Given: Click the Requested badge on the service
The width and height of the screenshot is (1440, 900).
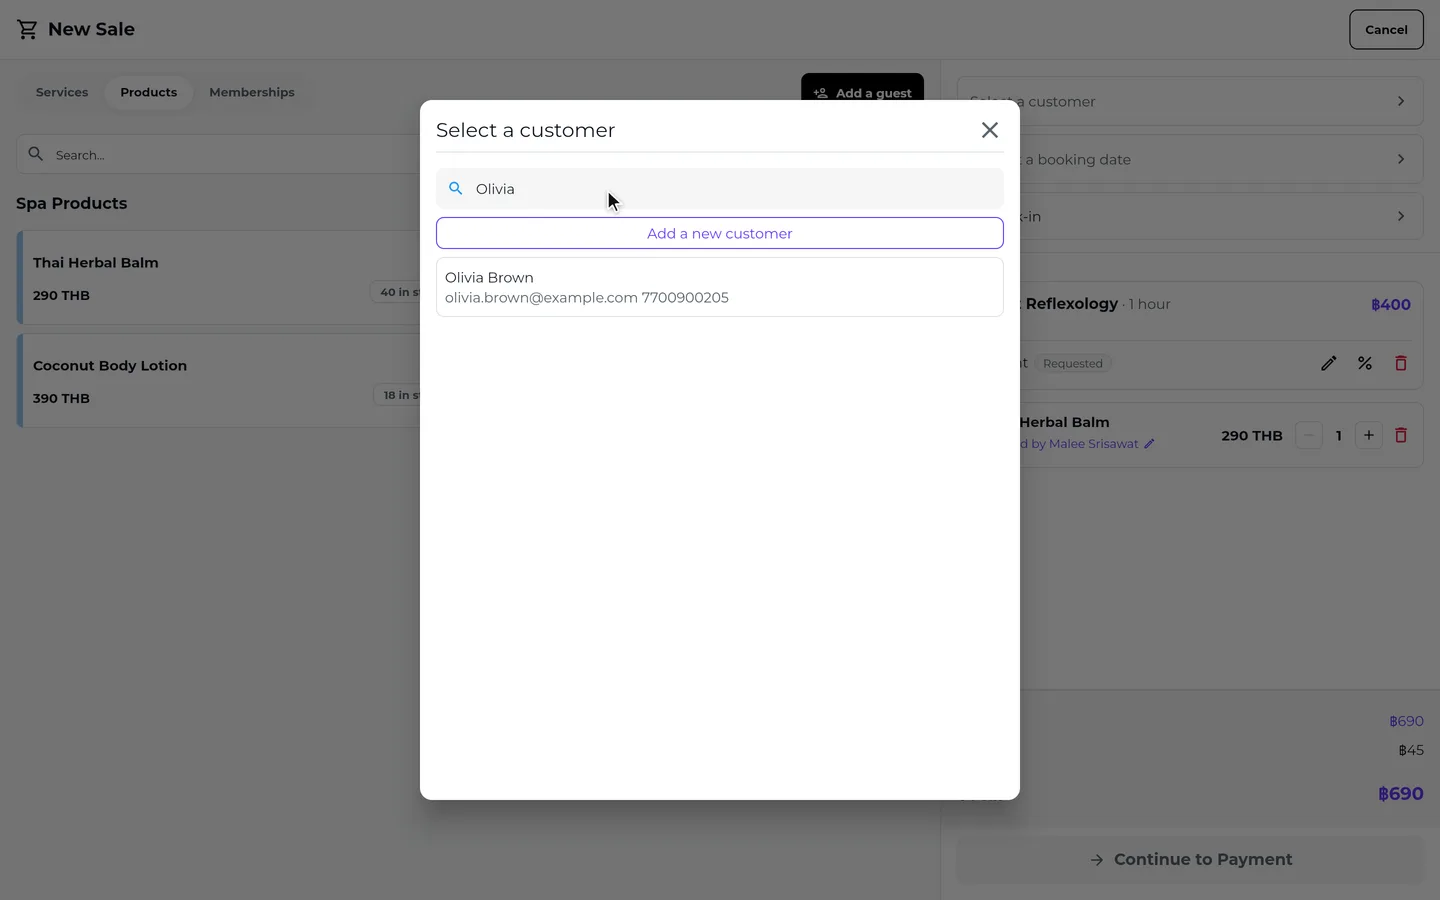Looking at the screenshot, I should click(x=1072, y=363).
